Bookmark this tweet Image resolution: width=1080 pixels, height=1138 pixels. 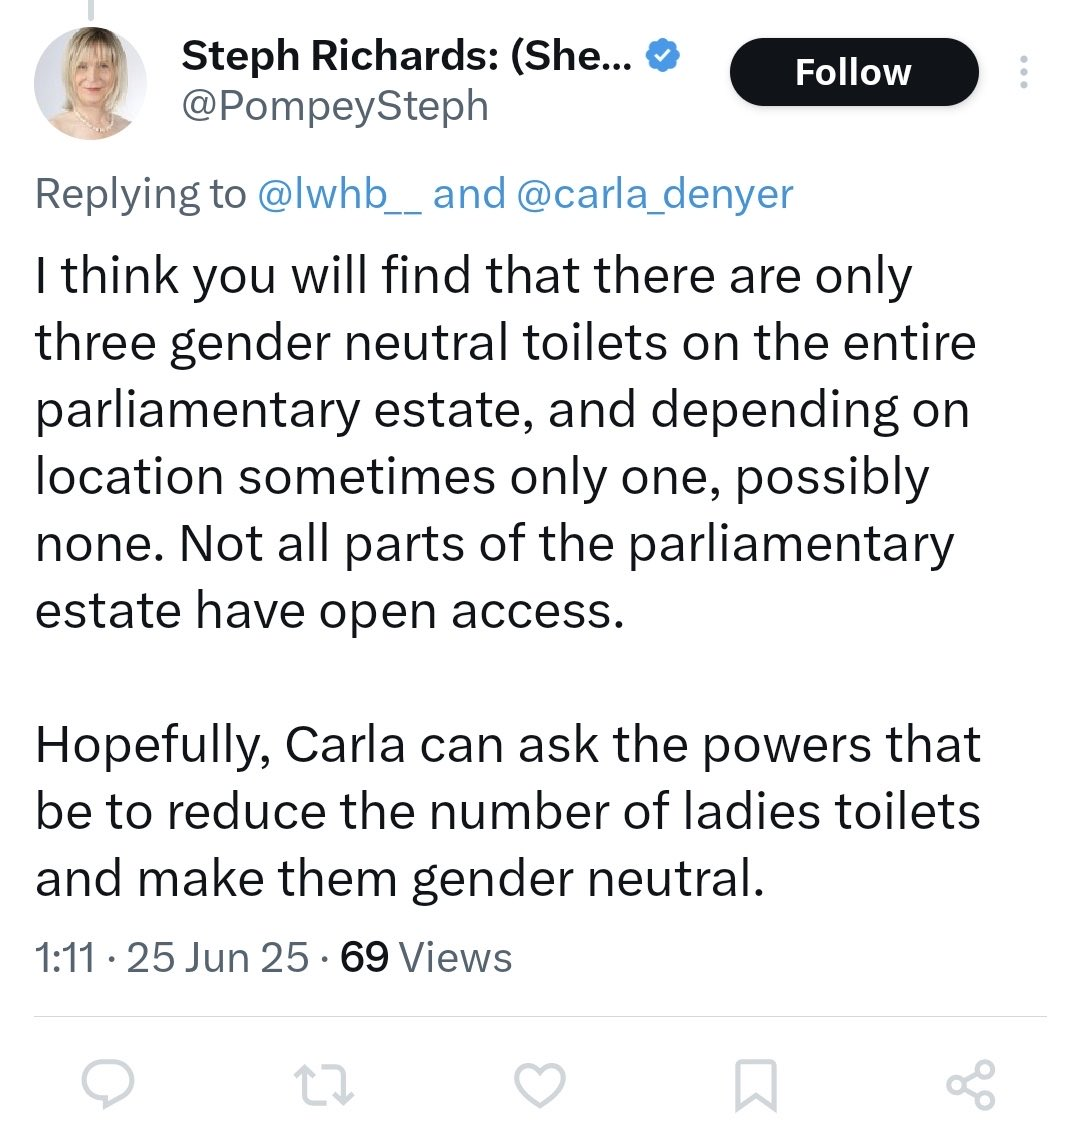(755, 1085)
